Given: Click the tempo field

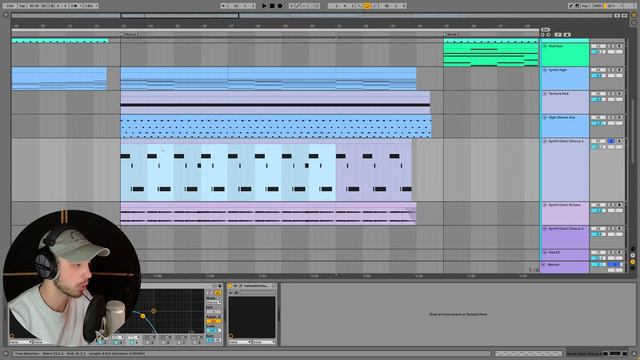Looking at the screenshot, I should pyautogui.click(x=35, y=6).
